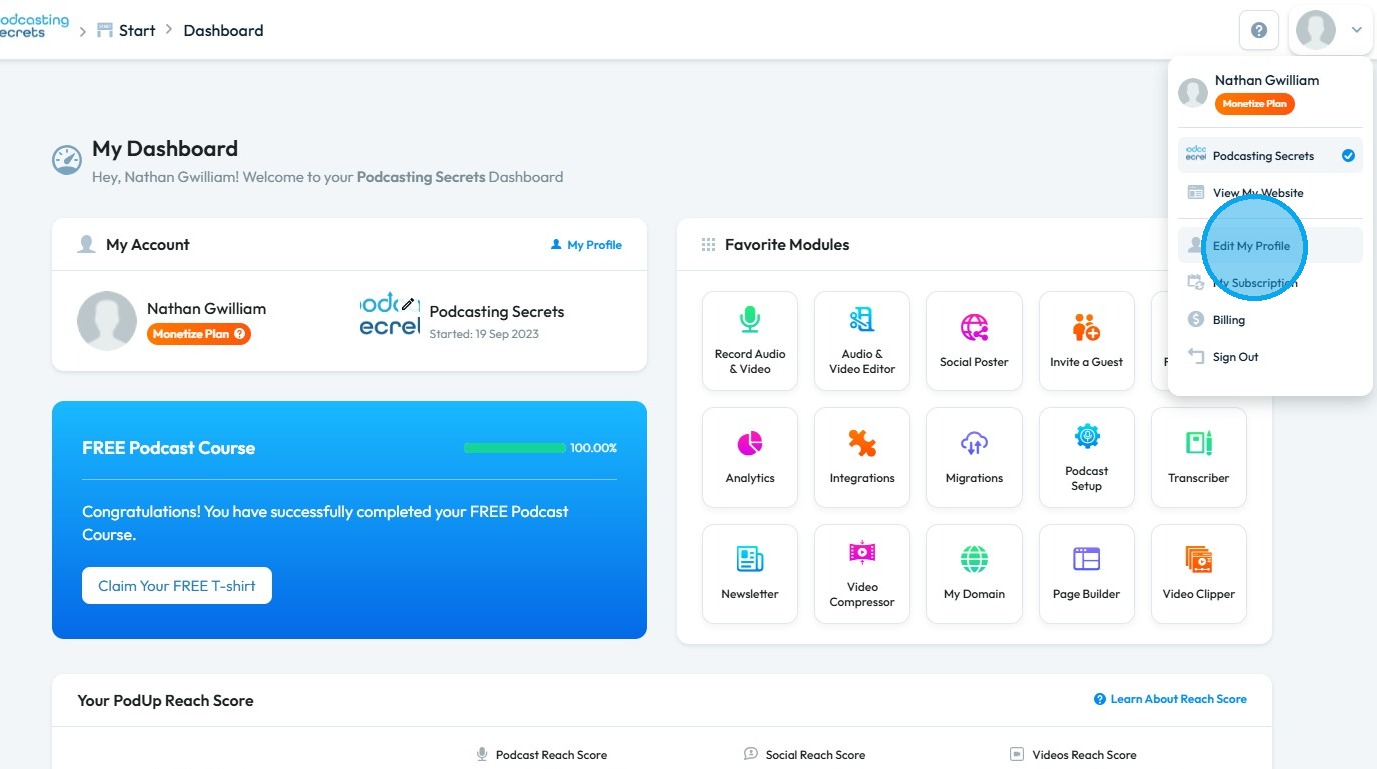Screen dimensions: 1377x769
Task: Choose View My Website from menu
Action: (1270, 193)
